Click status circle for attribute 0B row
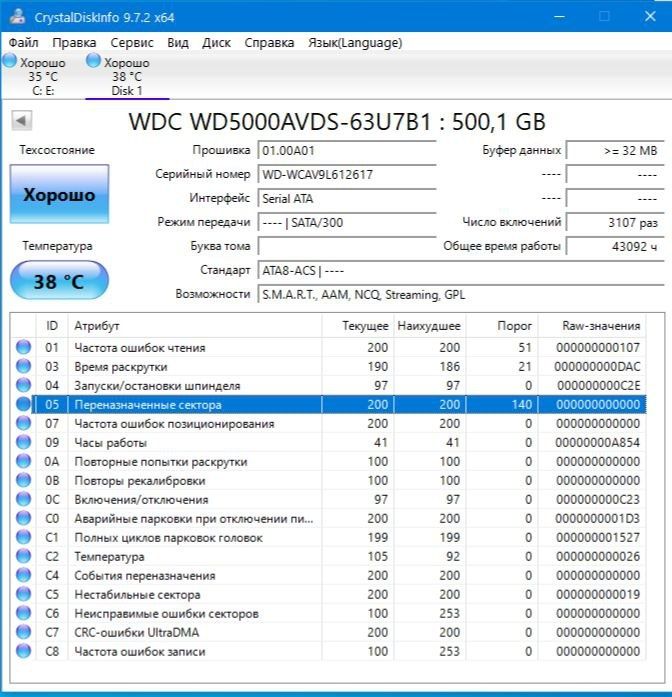 point(23,480)
